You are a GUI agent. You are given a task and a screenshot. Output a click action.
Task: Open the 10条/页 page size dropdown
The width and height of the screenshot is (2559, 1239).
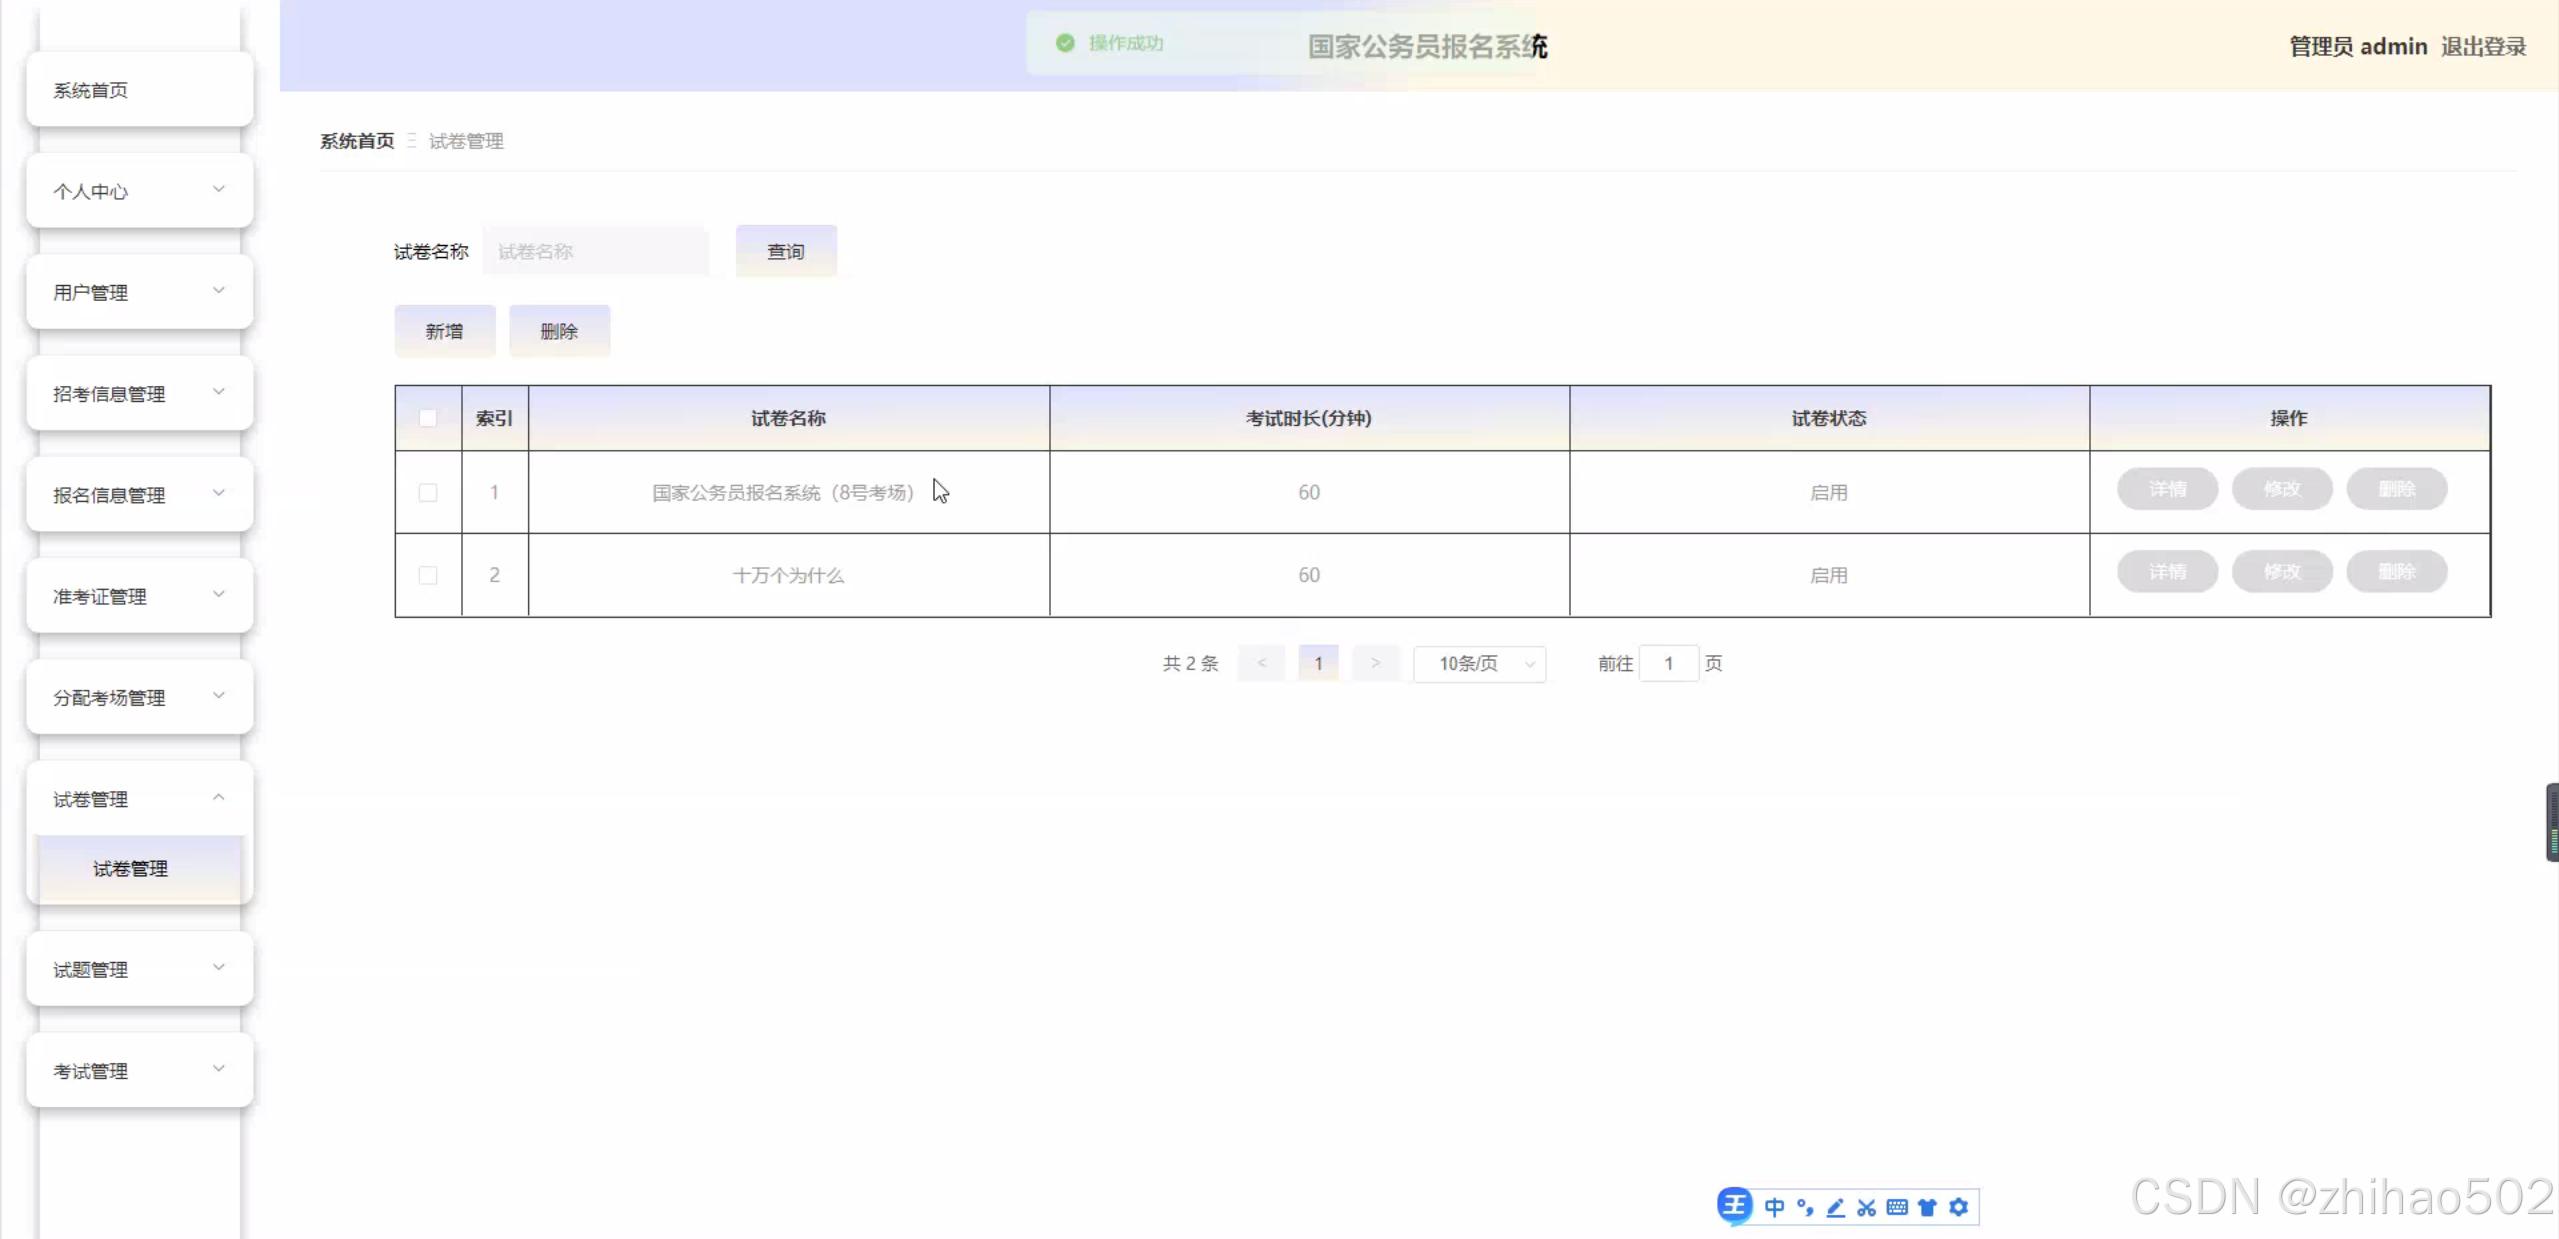(1480, 664)
